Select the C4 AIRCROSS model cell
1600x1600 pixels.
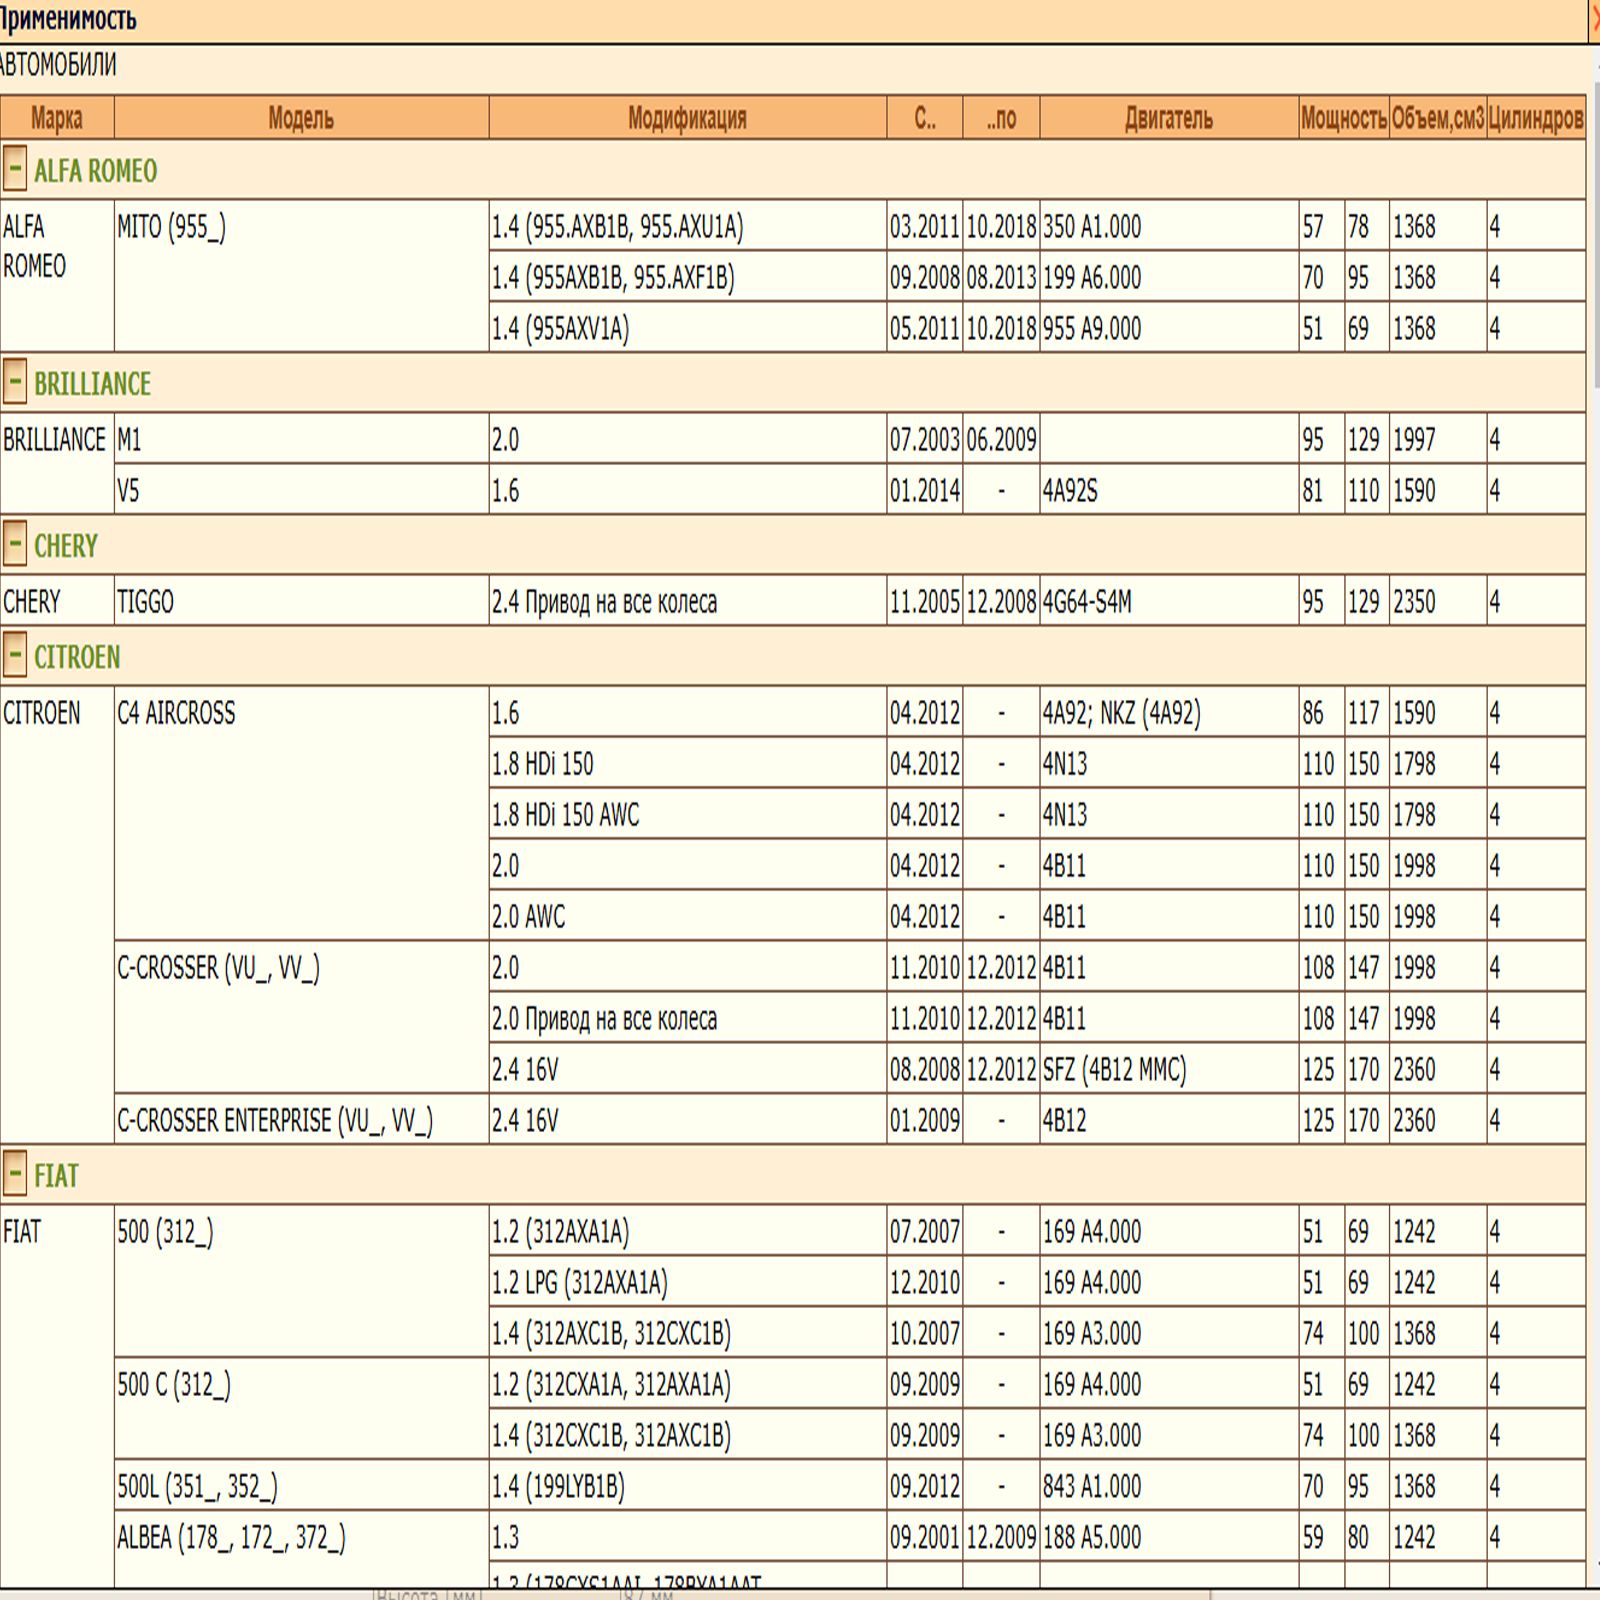(177, 713)
